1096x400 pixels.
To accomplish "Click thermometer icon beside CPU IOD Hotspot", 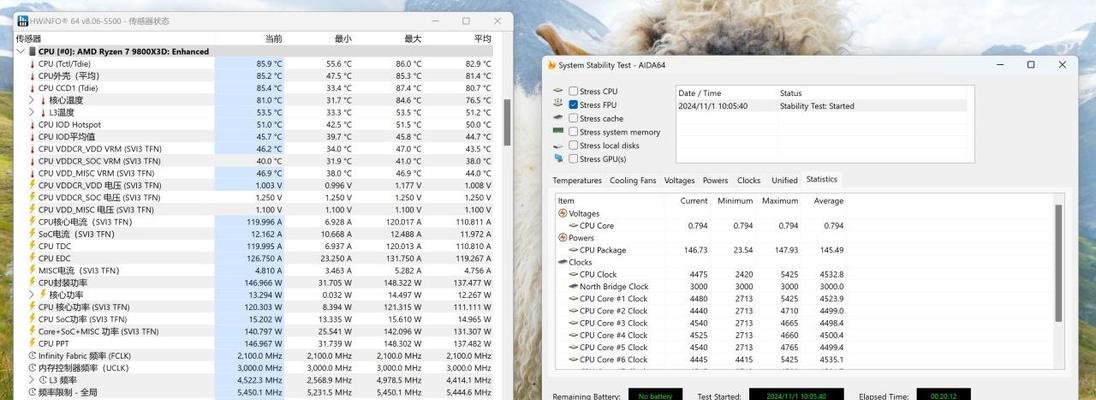I will (32, 124).
